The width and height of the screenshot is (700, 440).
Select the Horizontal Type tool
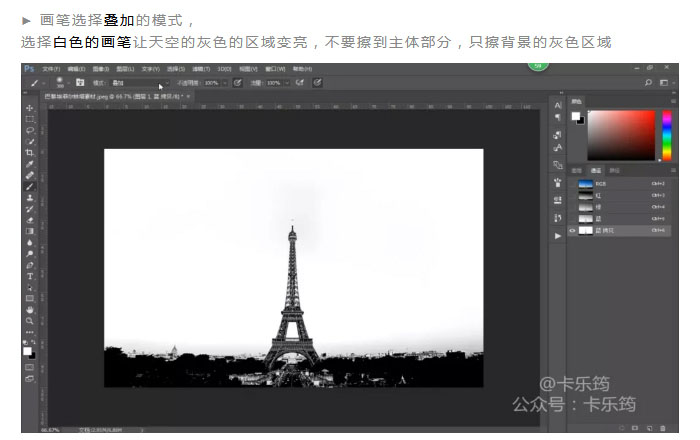pyautogui.click(x=30, y=276)
